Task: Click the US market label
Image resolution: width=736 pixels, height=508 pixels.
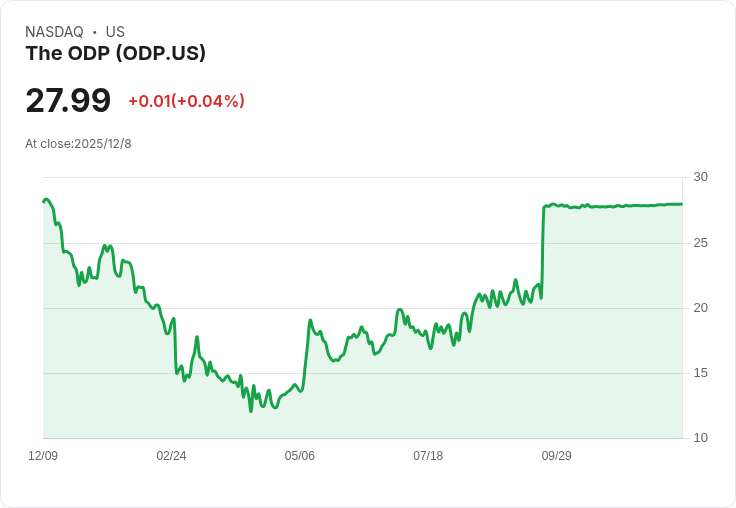Action: point(115,31)
